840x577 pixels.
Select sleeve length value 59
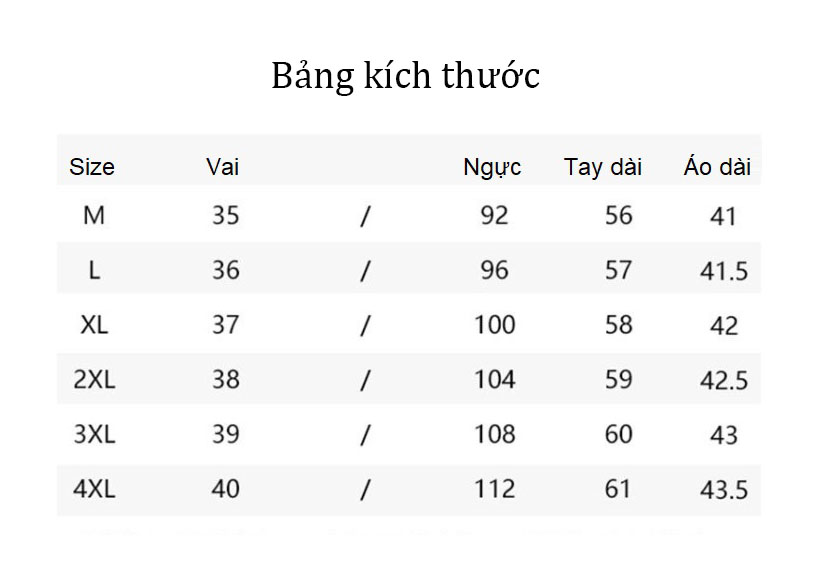click(x=619, y=380)
